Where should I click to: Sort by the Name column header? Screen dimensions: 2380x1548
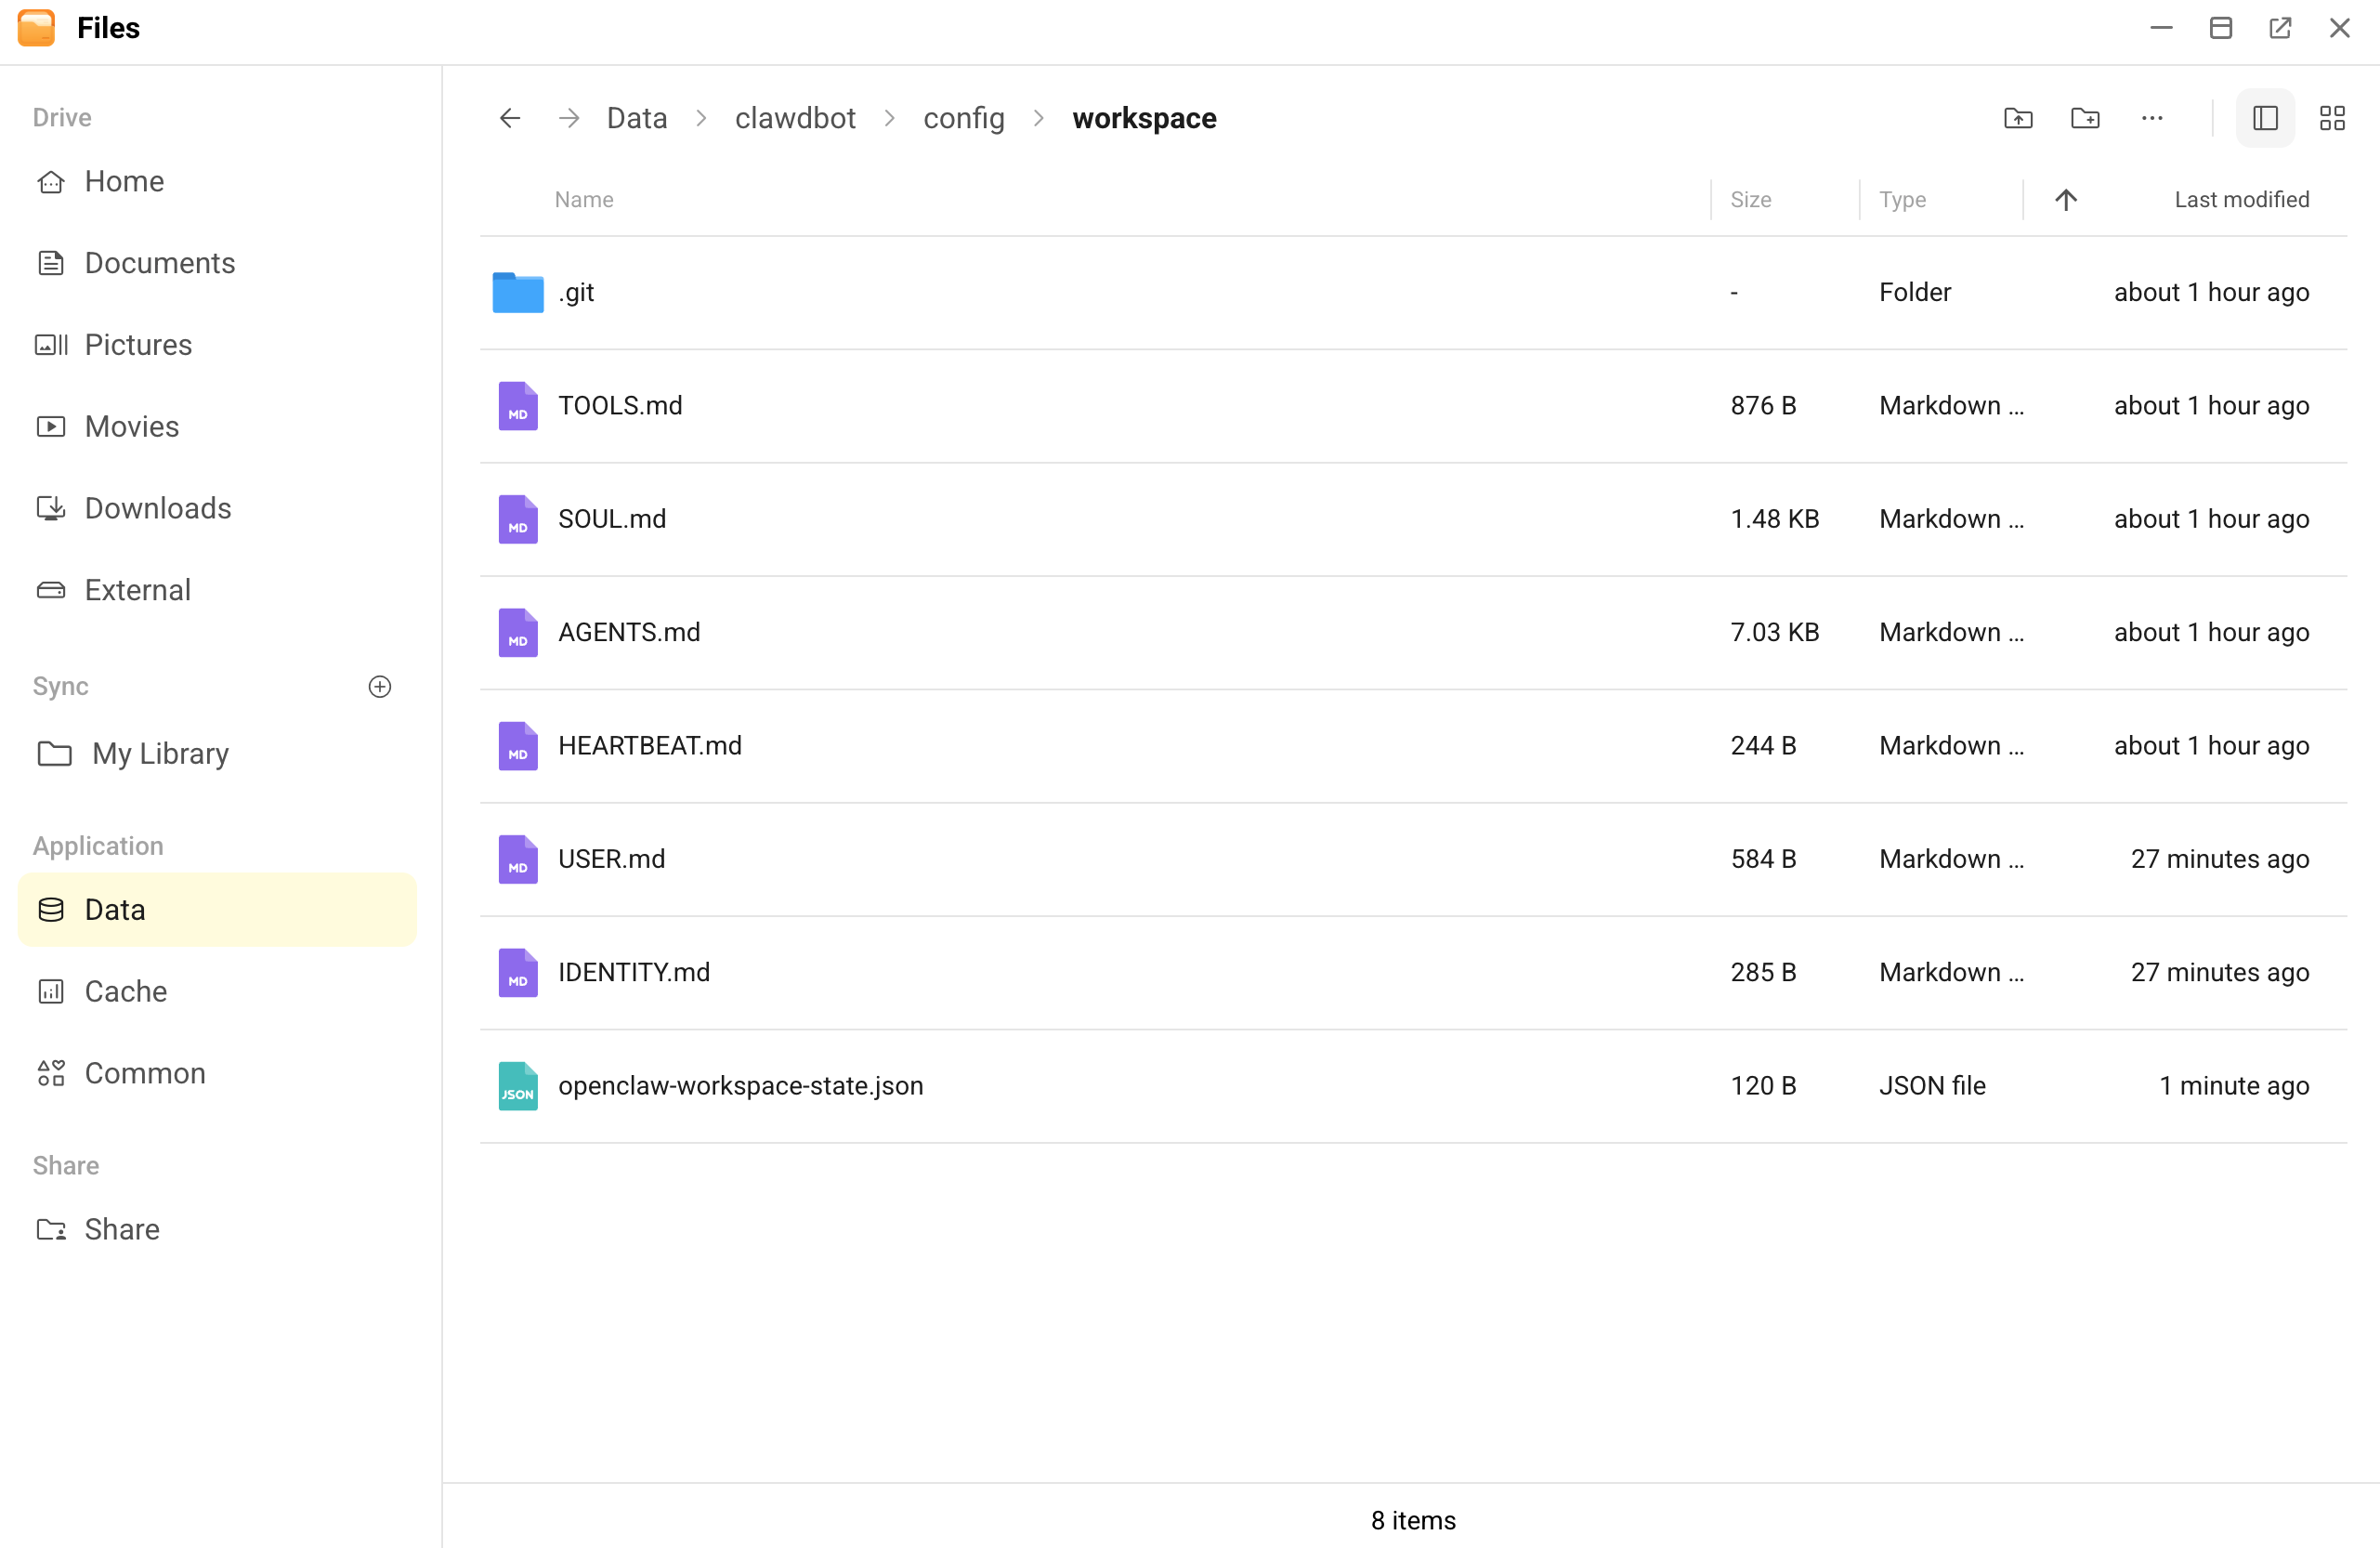tap(584, 199)
